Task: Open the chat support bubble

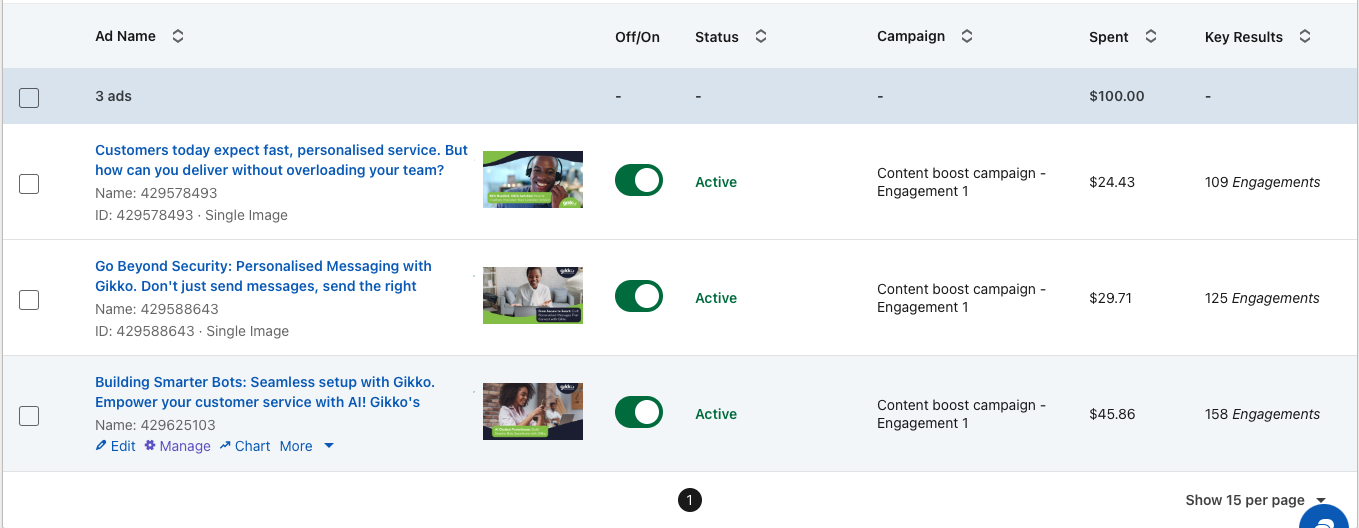Action: (1328, 518)
